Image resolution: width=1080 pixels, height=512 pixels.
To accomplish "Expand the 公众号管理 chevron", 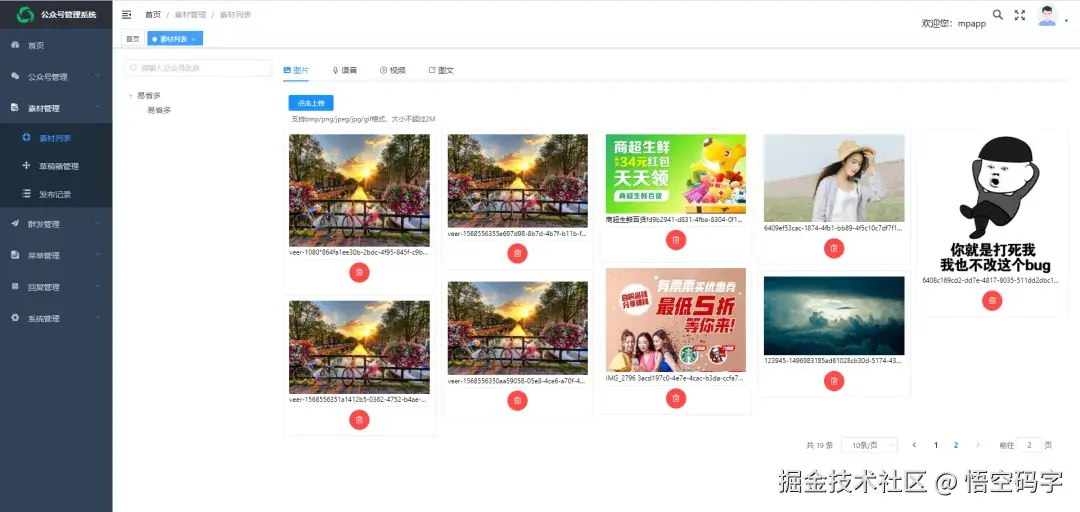I will (98, 76).
